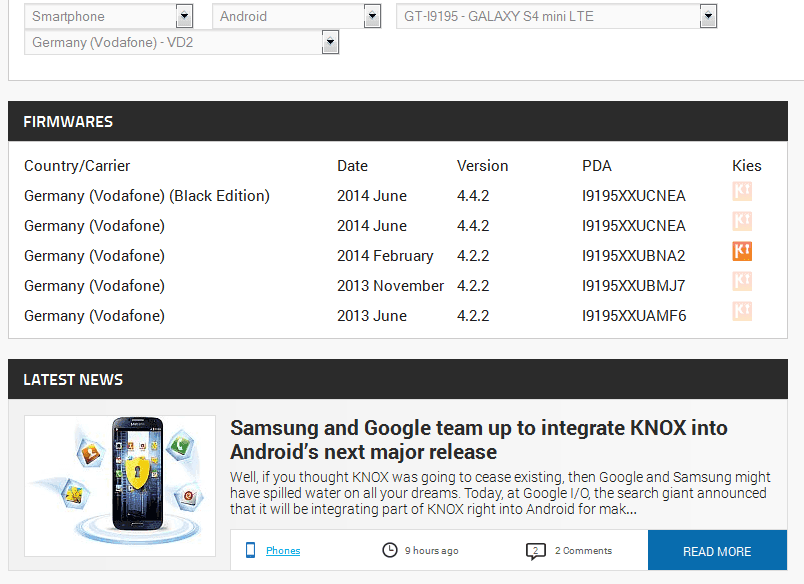This screenshot has height=584, width=804.
Task: Click the clock icon next to 9 hours ago
Action: (x=390, y=550)
